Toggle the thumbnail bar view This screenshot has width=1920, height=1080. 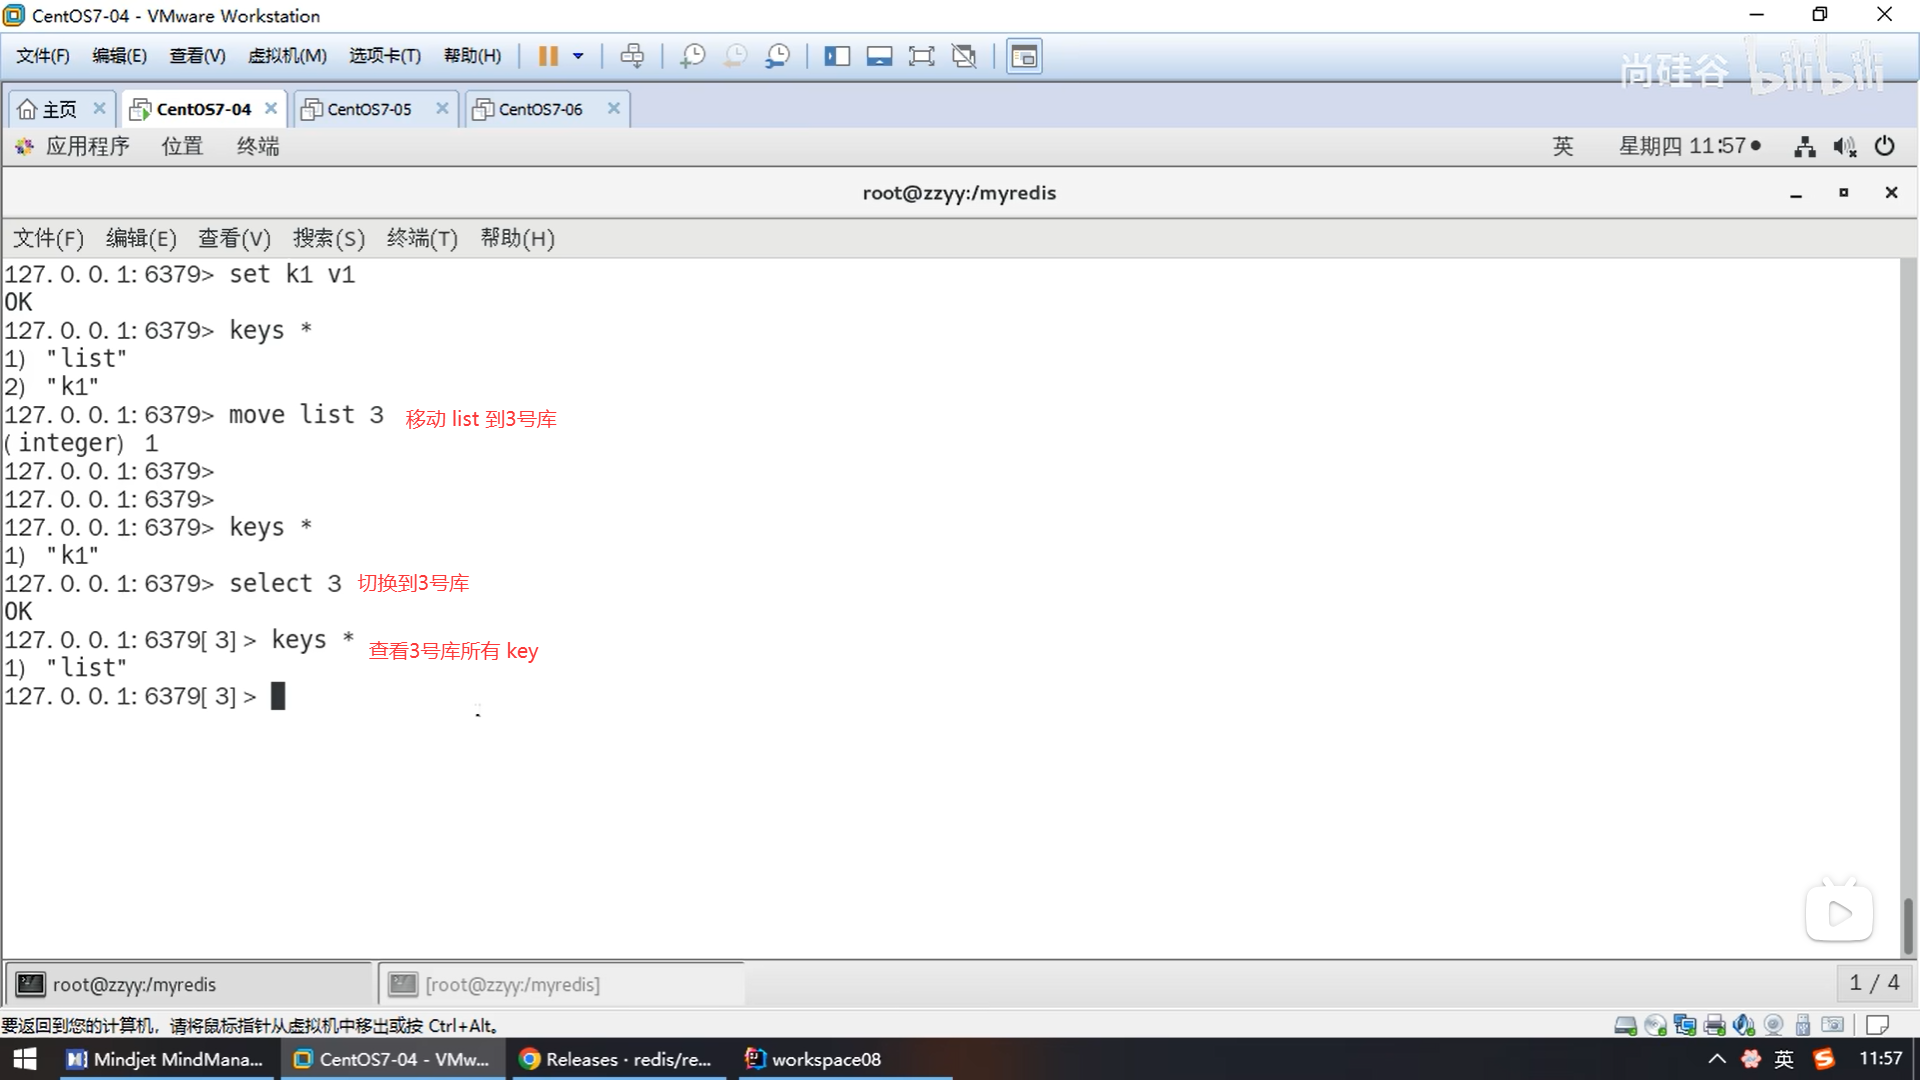pos(879,56)
